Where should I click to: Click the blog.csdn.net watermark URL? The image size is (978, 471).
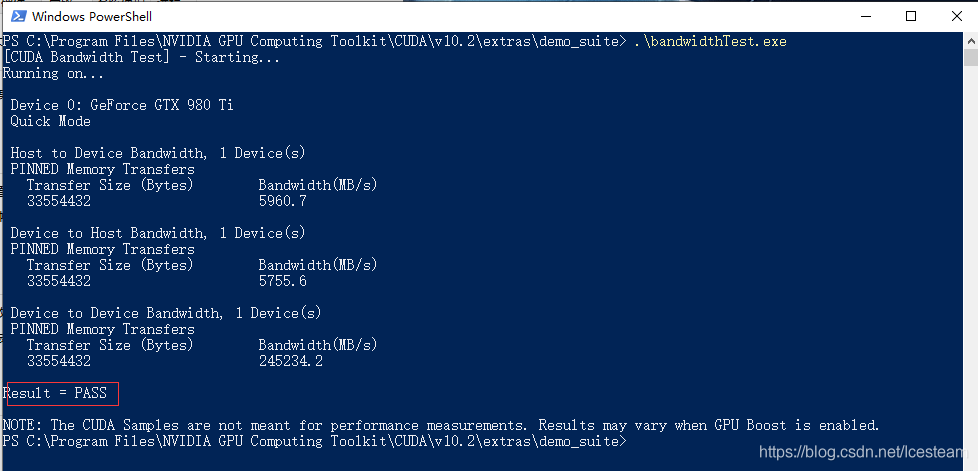tap(863, 453)
